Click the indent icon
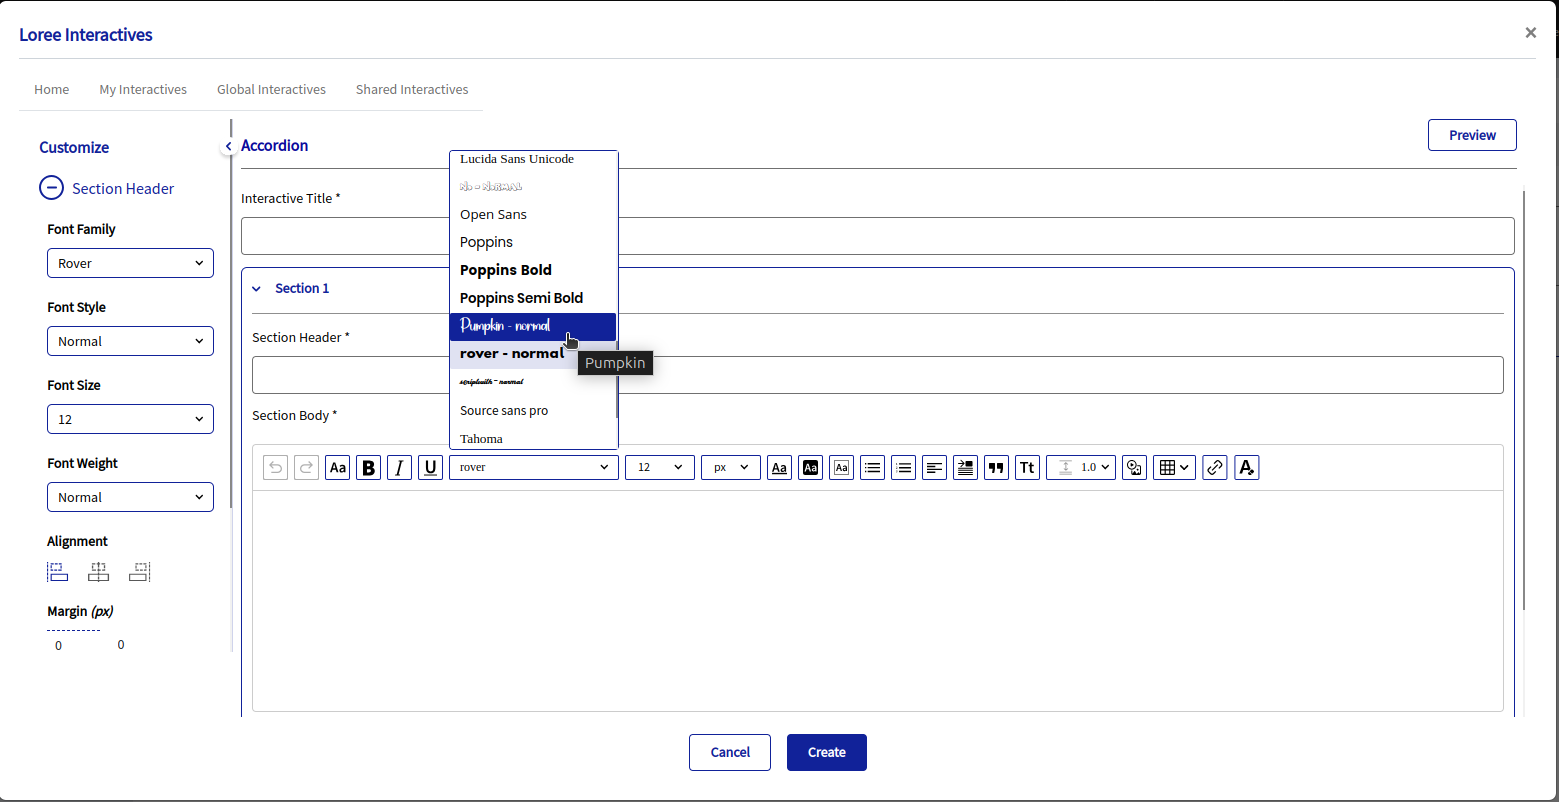 [966, 467]
